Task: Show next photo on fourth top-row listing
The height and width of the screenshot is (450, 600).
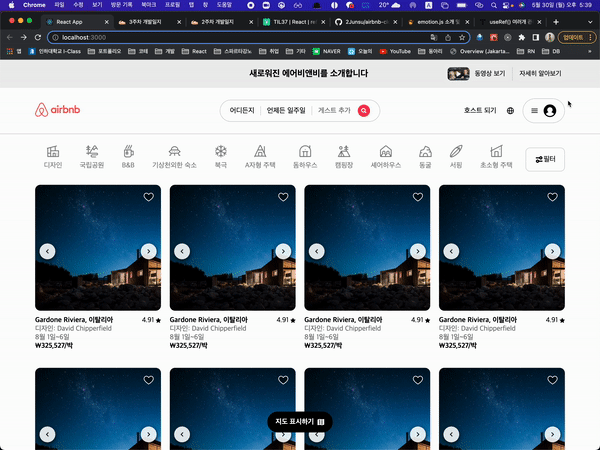Action: point(552,251)
